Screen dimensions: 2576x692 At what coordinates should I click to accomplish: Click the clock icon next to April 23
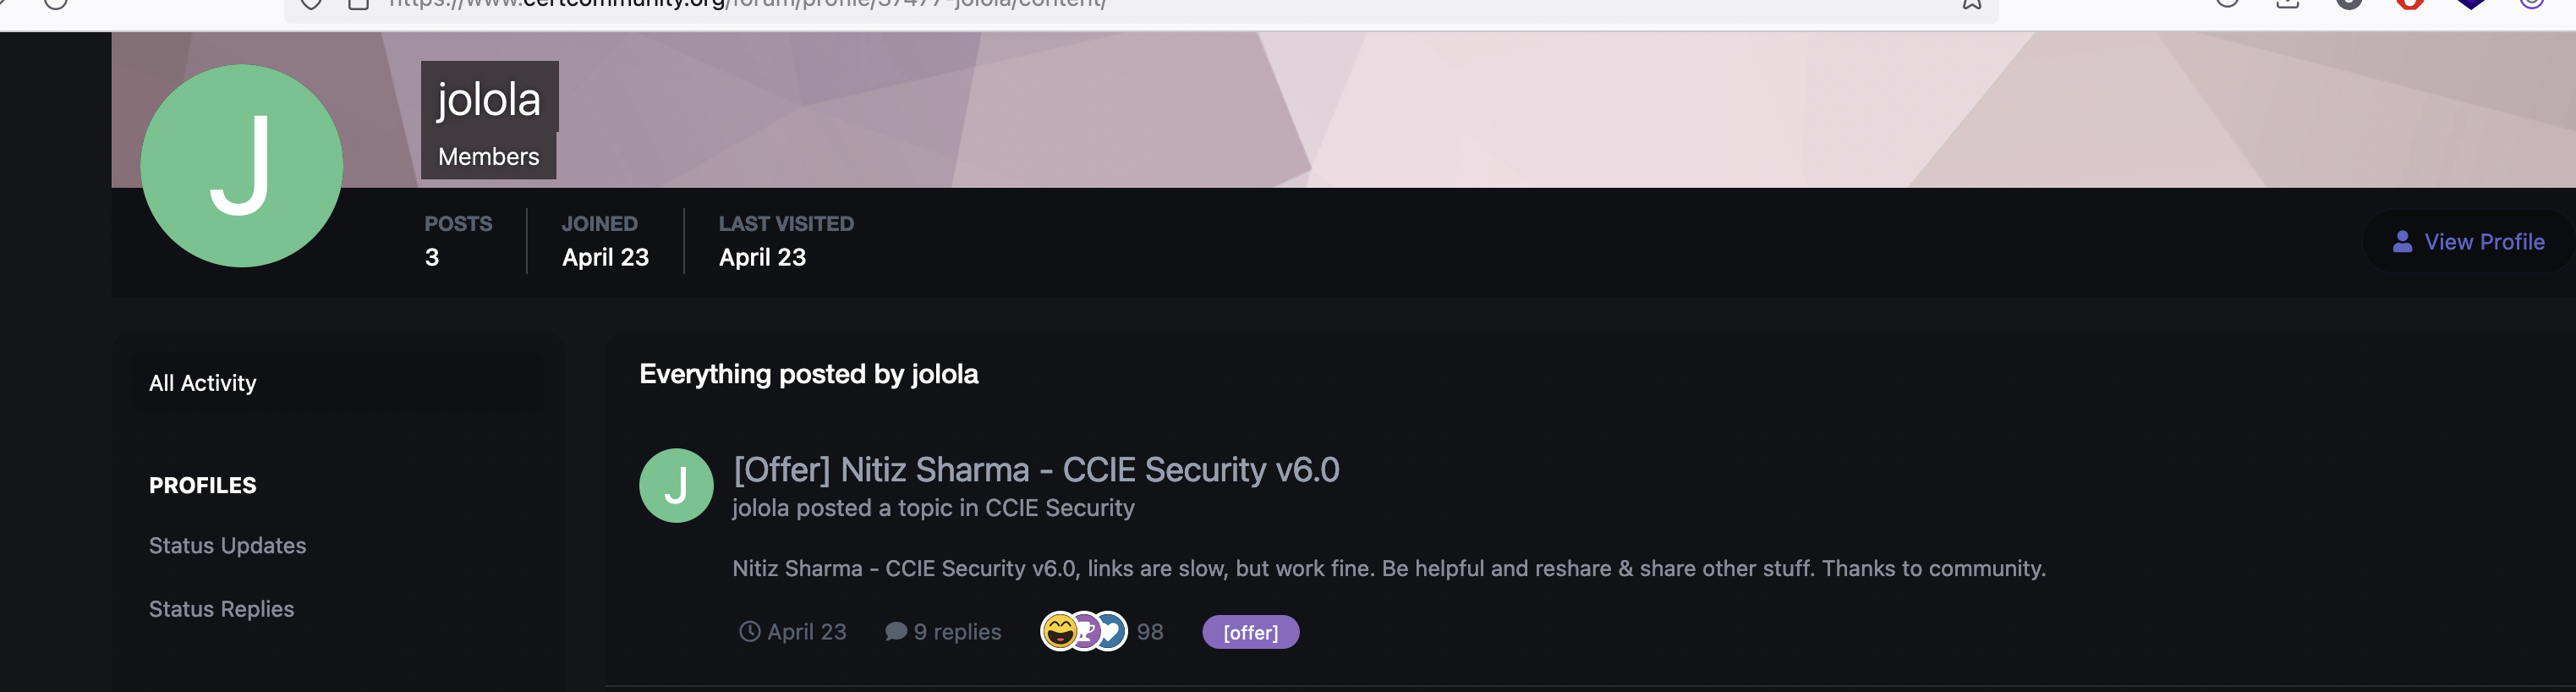tap(749, 632)
